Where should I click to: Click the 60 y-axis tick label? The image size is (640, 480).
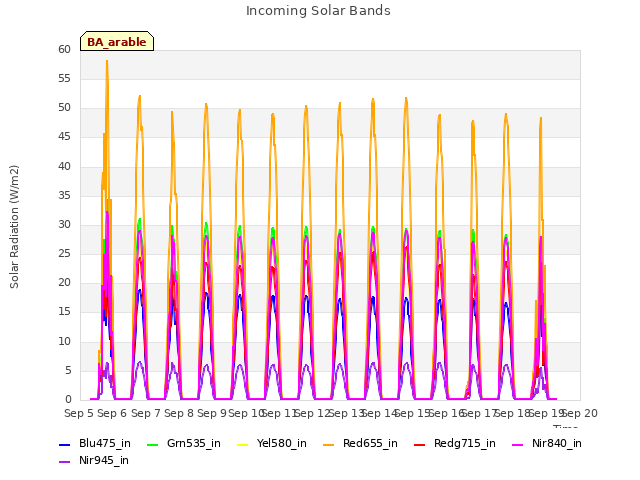[64, 49]
